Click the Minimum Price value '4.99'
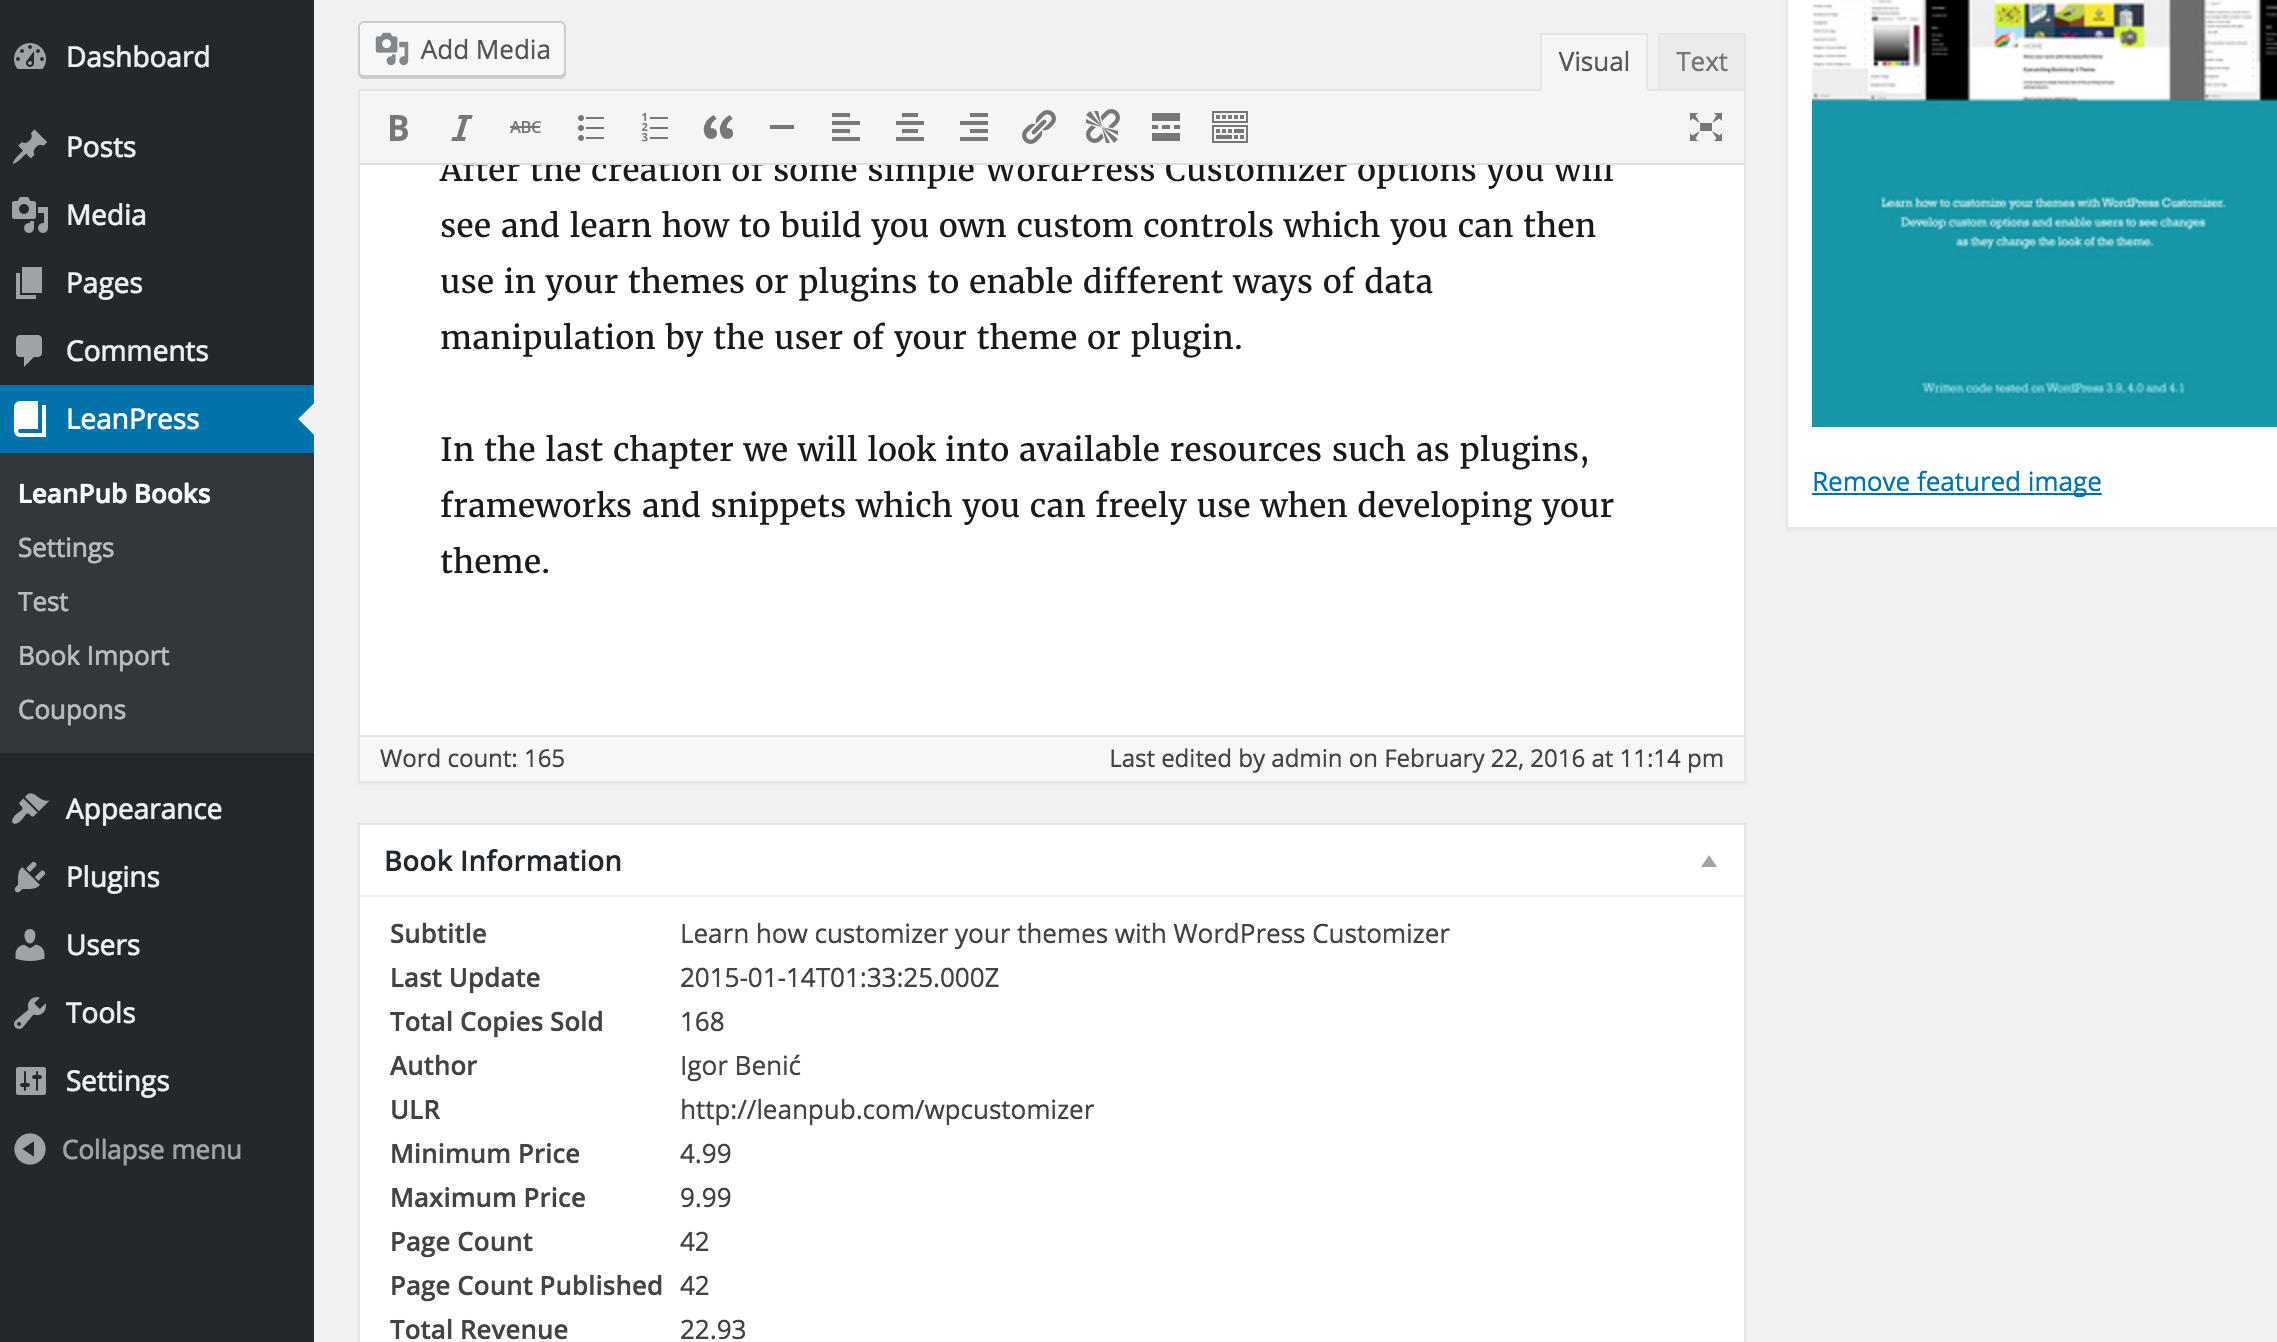The image size is (2277, 1342). (705, 1154)
